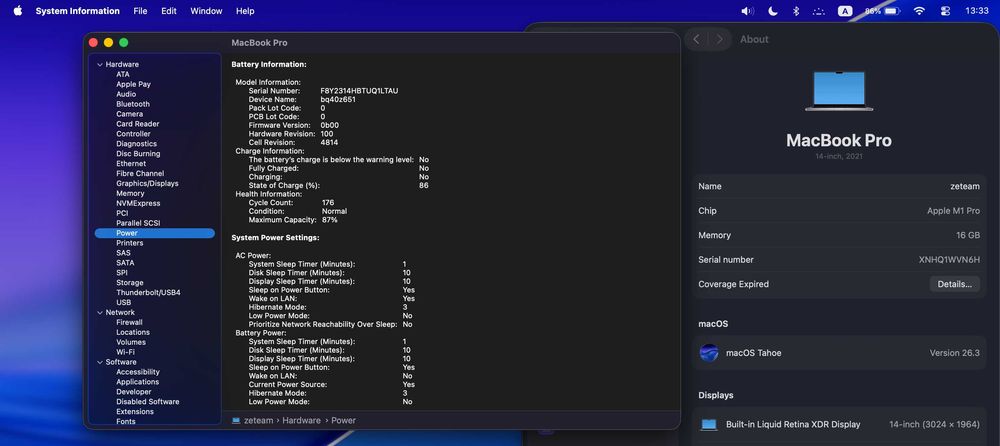Open the Apple menu
The width and height of the screenshot is (1000, 446).
17,10
